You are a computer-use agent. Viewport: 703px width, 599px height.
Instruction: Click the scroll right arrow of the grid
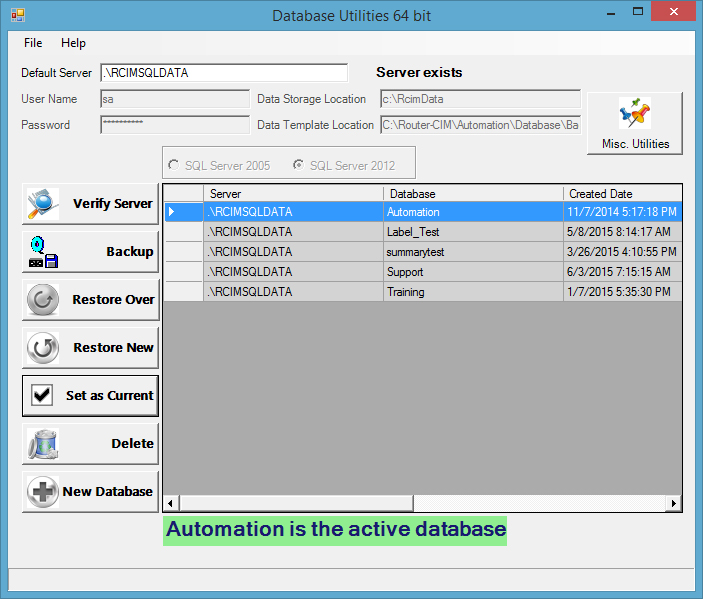[673, 503]
